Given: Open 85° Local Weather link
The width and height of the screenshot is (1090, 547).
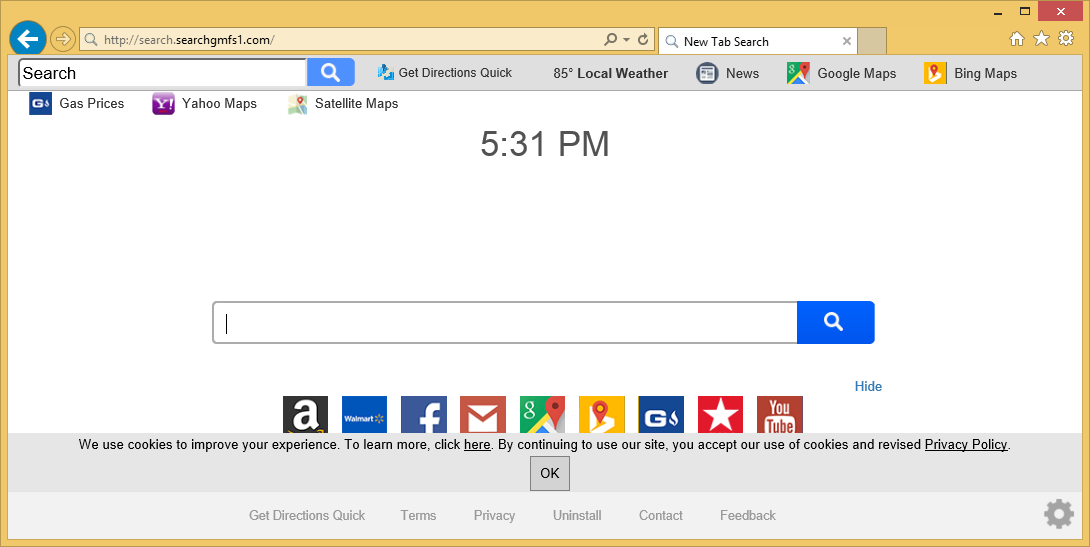Looking at the screenshot, I should 610,73.
